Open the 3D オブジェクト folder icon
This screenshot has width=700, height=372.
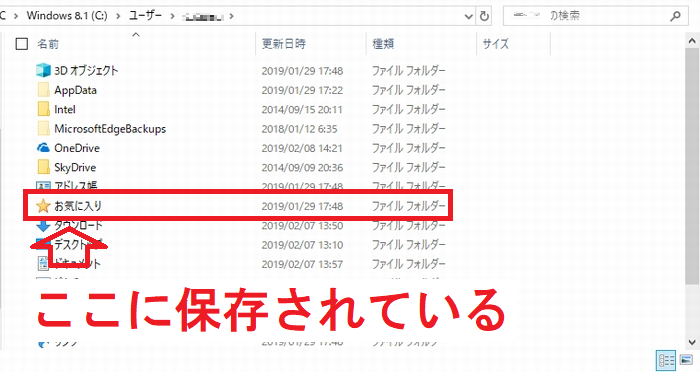coord(43,71)
